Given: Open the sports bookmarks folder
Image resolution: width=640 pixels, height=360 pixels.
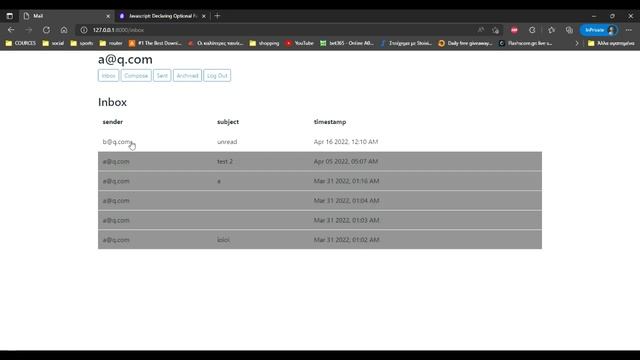Looking at the screenshot, I should point(82,43).
